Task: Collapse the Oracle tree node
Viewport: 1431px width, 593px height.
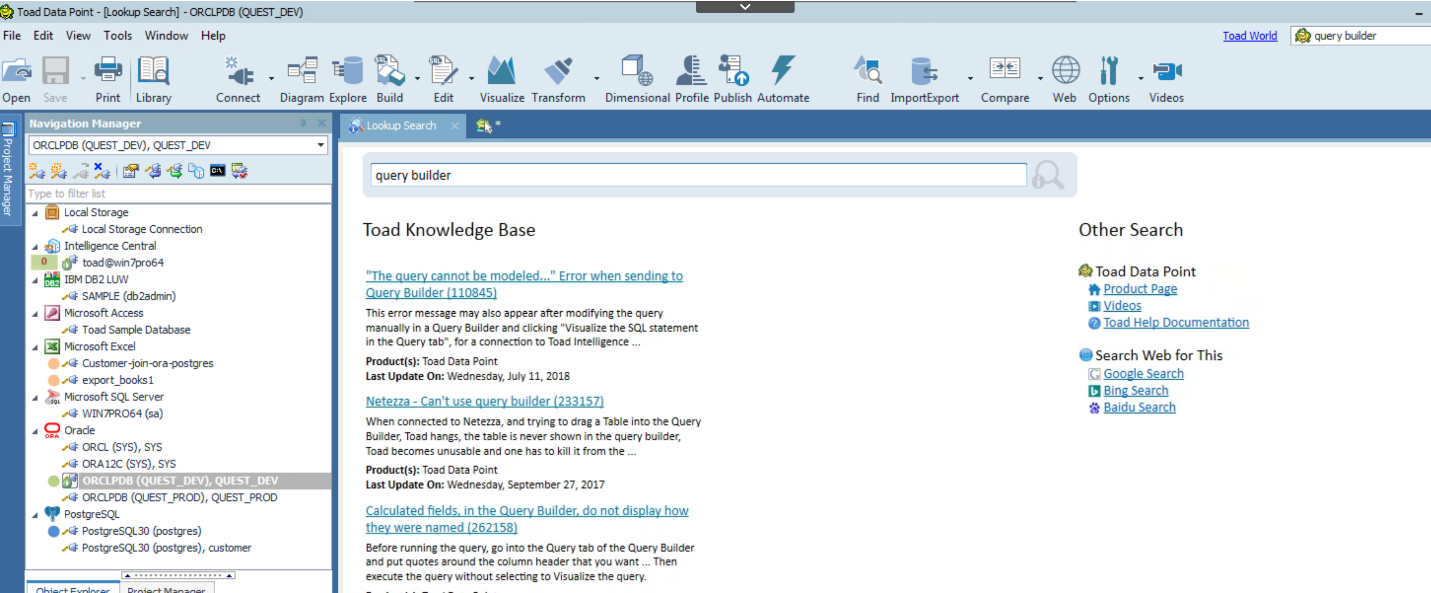Action: tap(36, 431)
